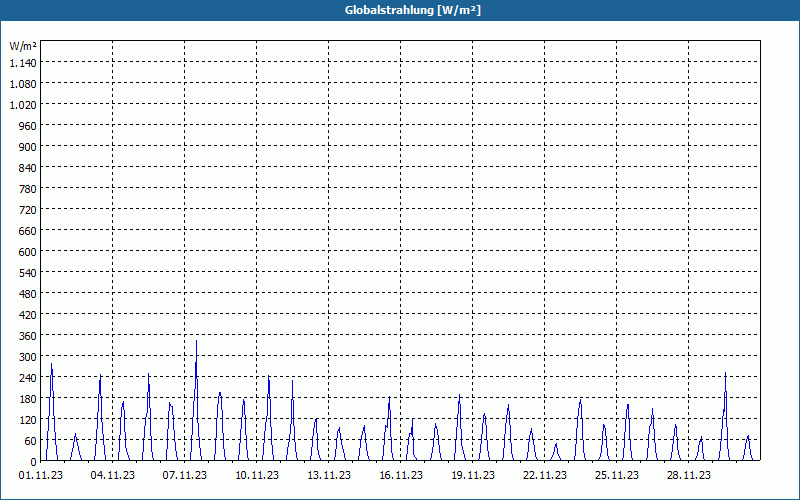Click the 1.080 y-axis value
Screen dimensions: 800x500
23,84
